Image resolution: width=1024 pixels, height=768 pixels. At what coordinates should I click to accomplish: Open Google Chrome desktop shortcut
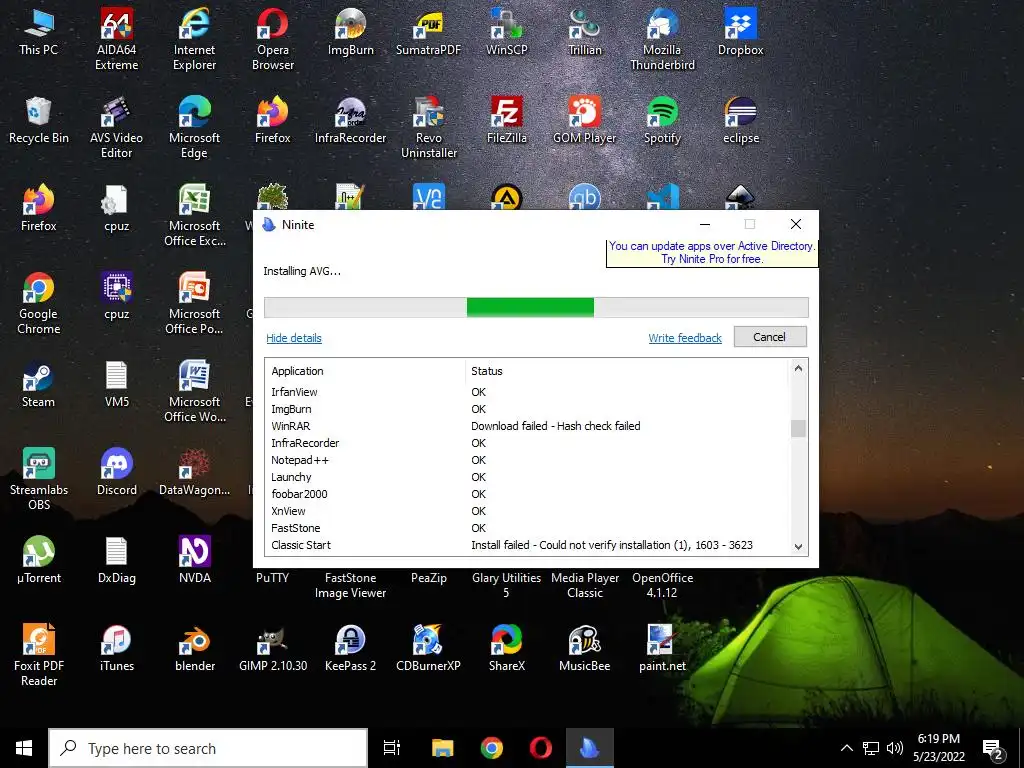39,302
